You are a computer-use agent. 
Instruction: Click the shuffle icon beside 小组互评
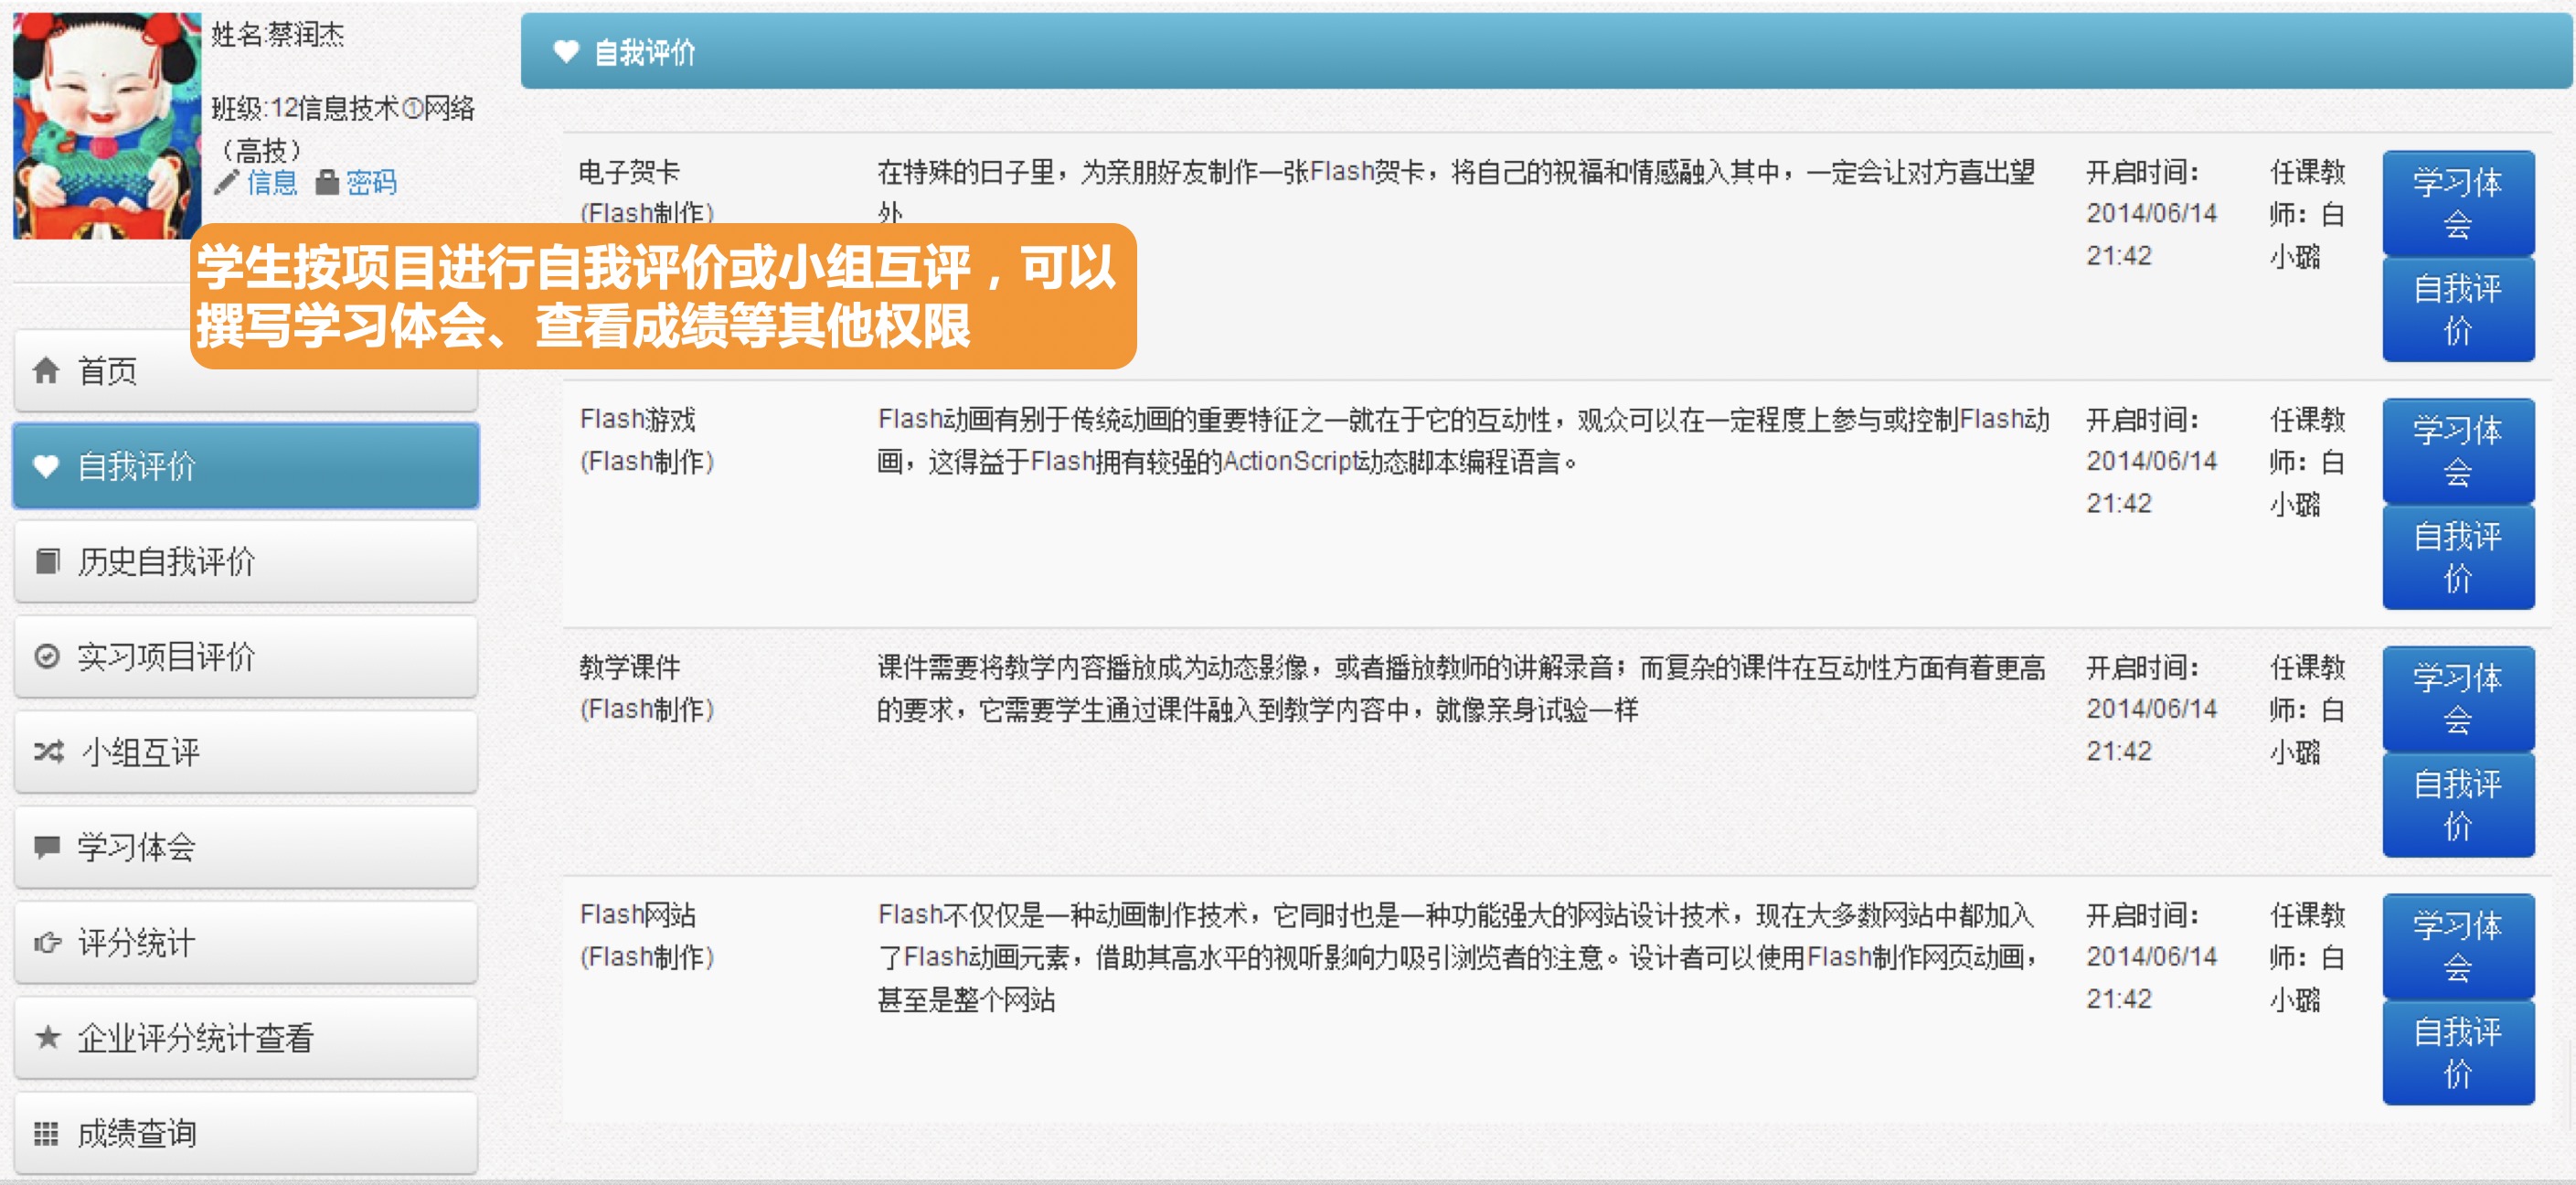coord(48,751)
